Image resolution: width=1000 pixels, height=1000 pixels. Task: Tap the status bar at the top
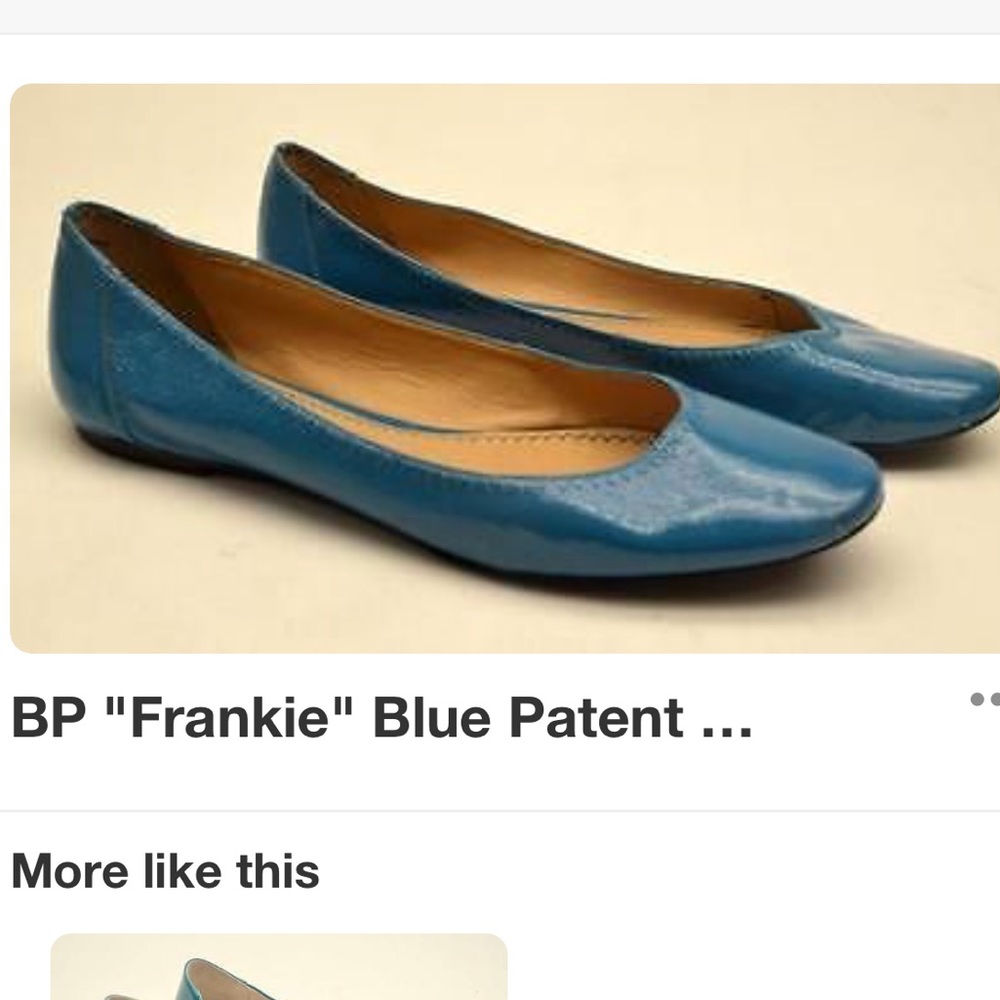click(x=500, y=15)
